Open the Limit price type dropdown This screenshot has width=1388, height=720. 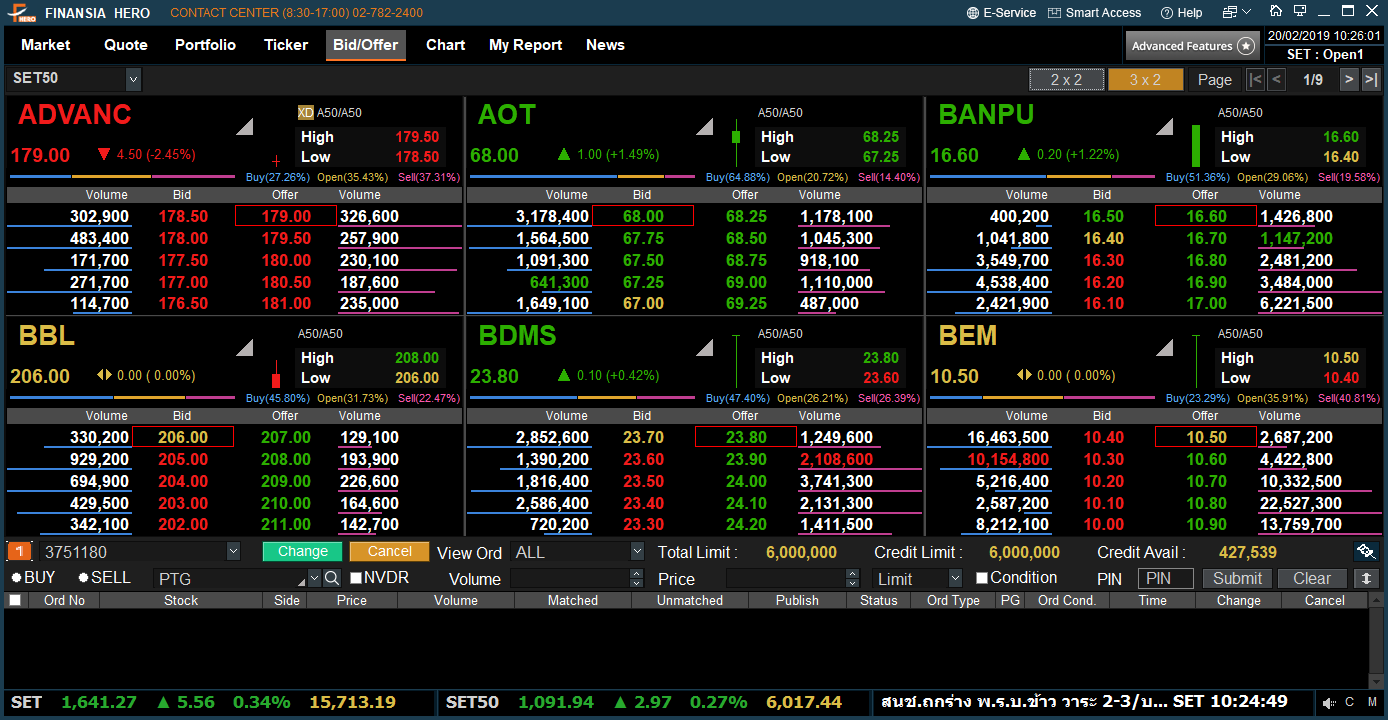coord(955,578)
